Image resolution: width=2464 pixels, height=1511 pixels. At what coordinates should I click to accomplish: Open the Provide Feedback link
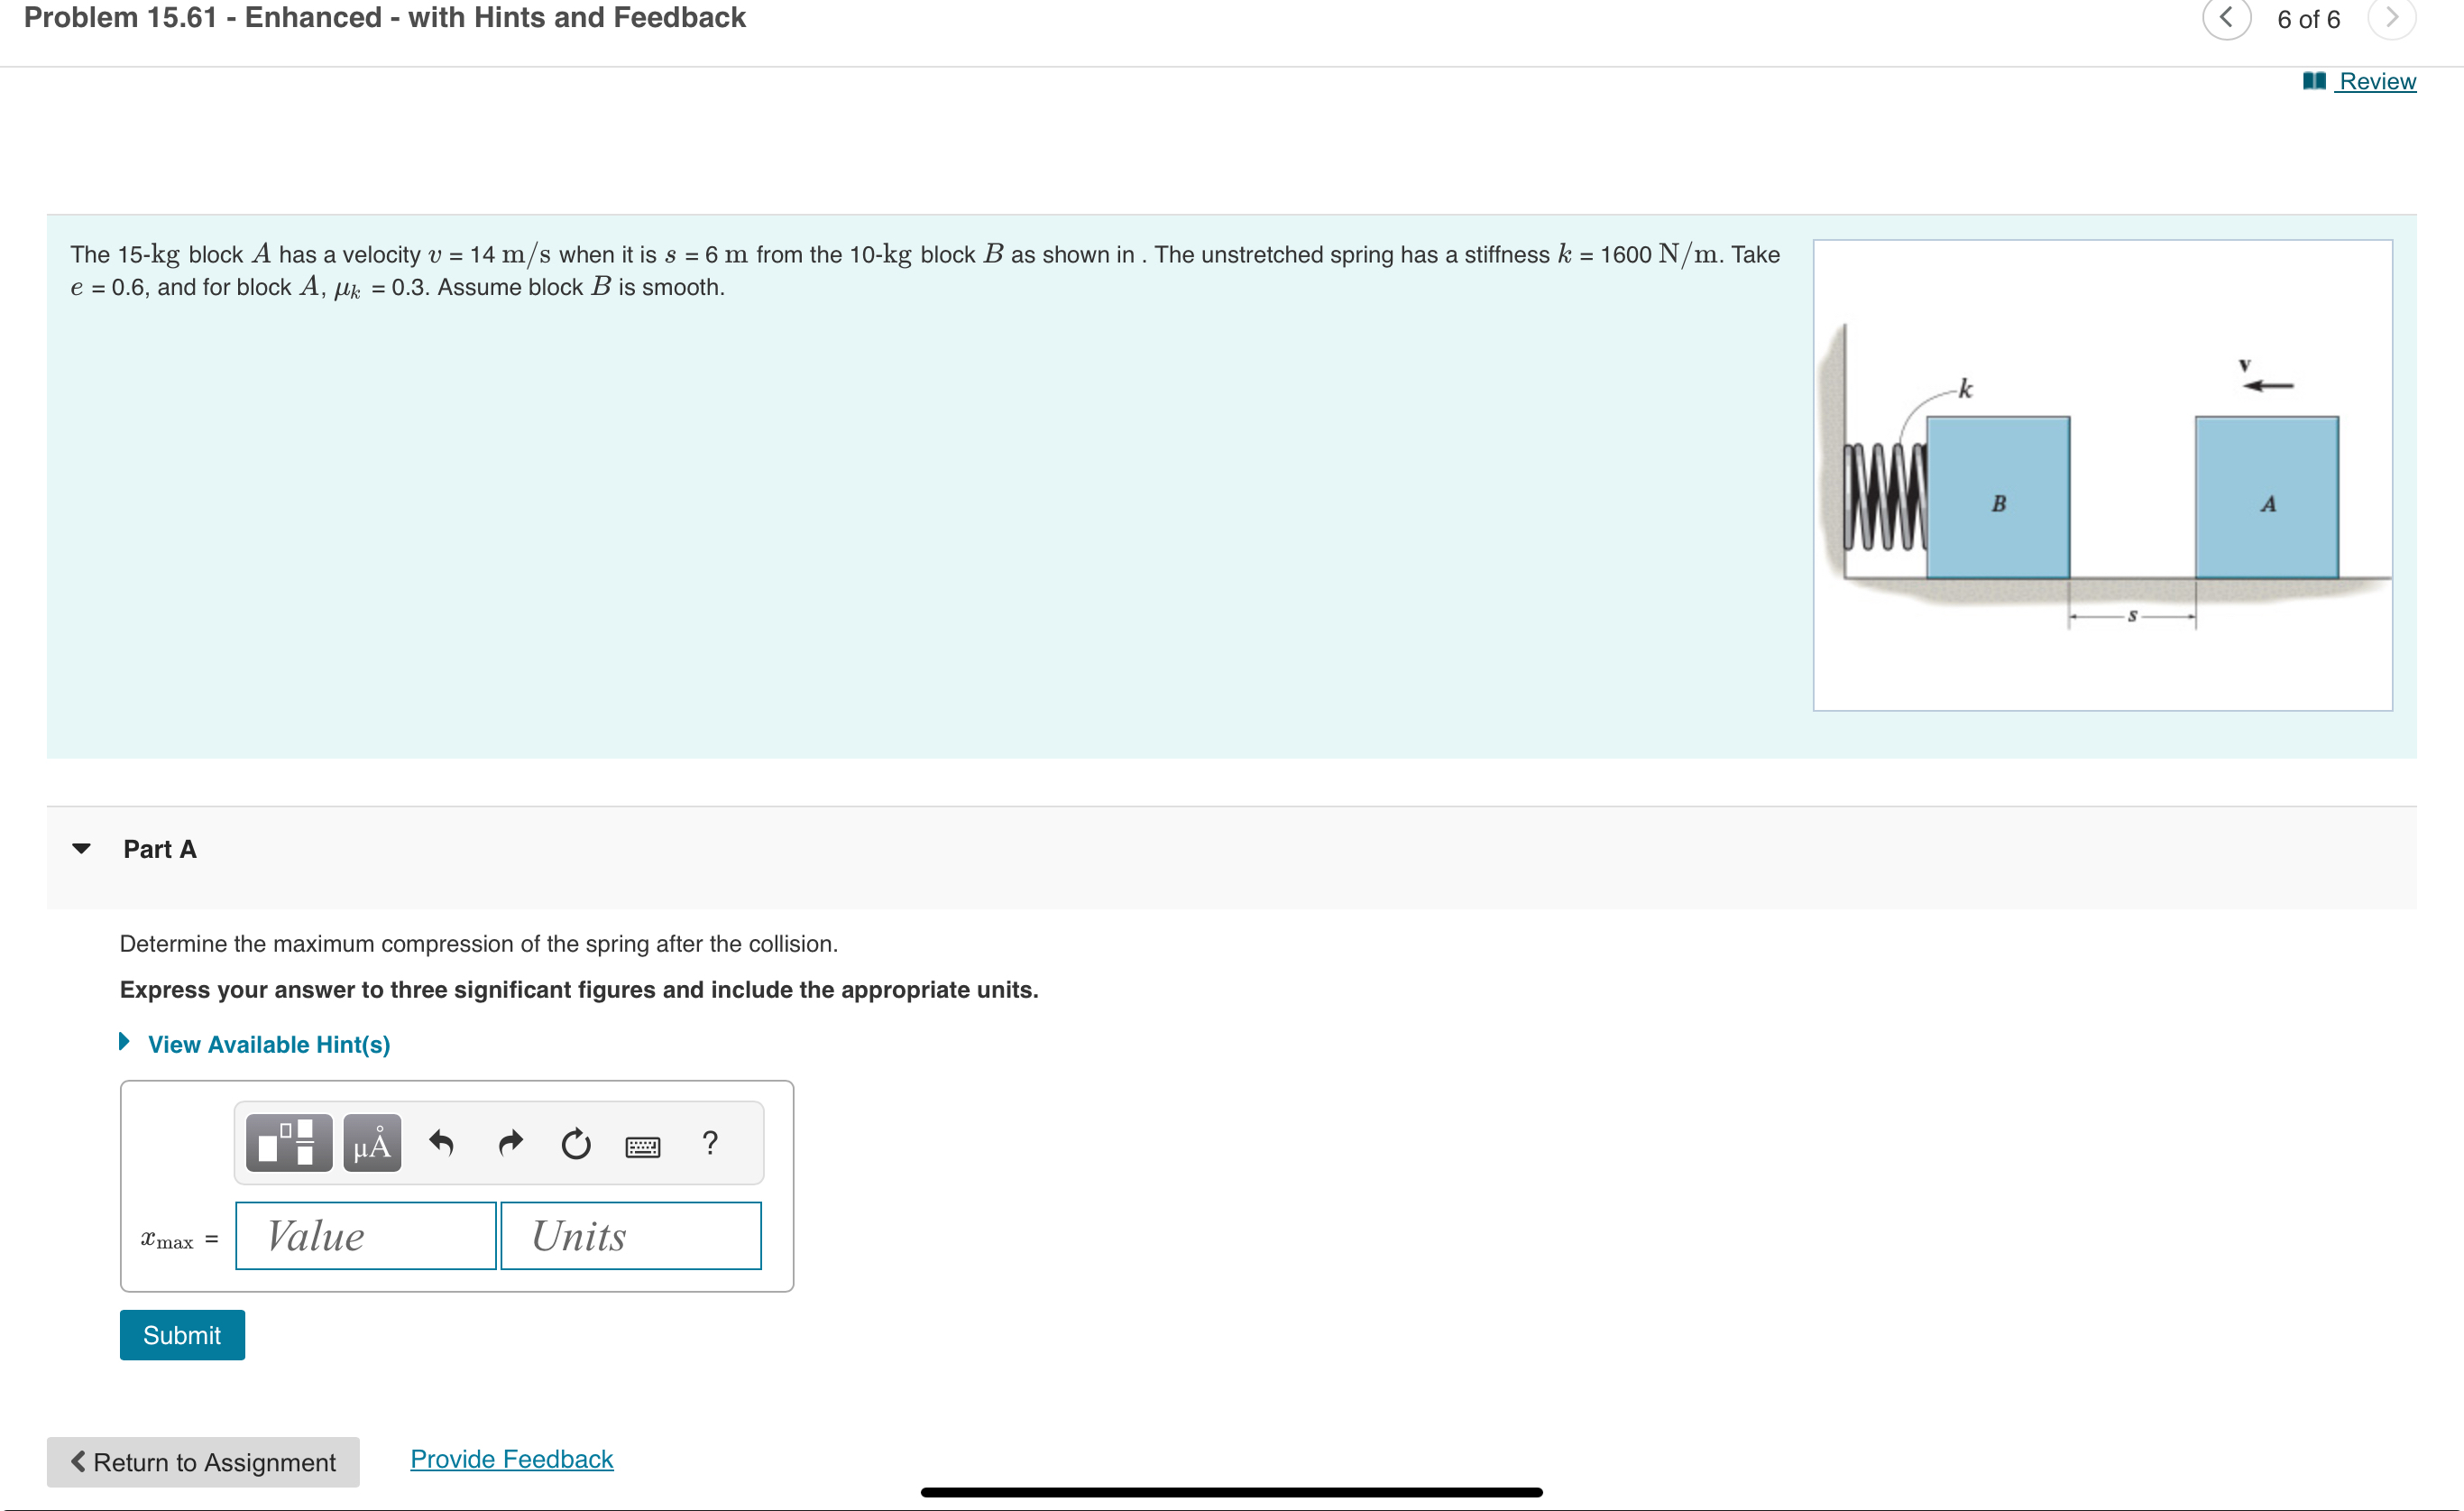511,1459
